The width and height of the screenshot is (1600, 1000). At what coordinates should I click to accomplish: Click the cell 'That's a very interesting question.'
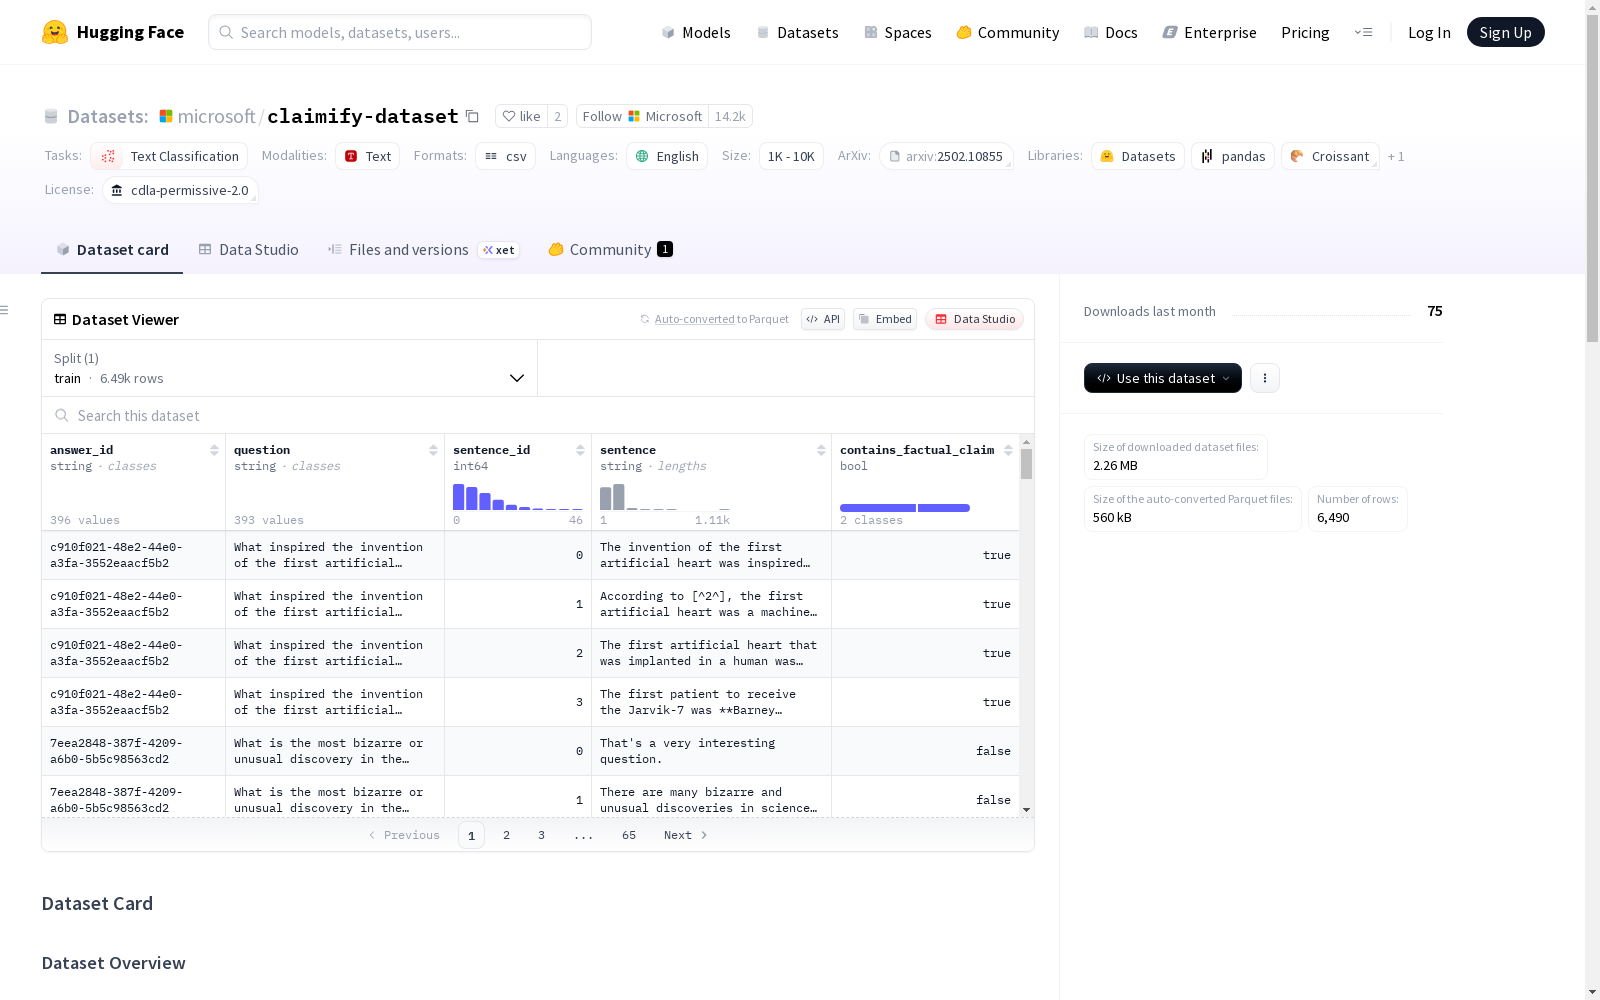711,751
